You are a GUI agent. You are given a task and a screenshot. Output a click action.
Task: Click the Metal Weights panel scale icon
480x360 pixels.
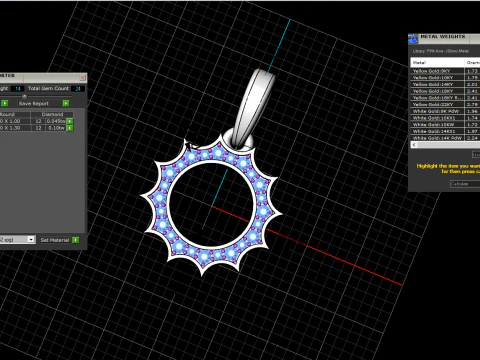pyautogui.click(x=413, y=38)
